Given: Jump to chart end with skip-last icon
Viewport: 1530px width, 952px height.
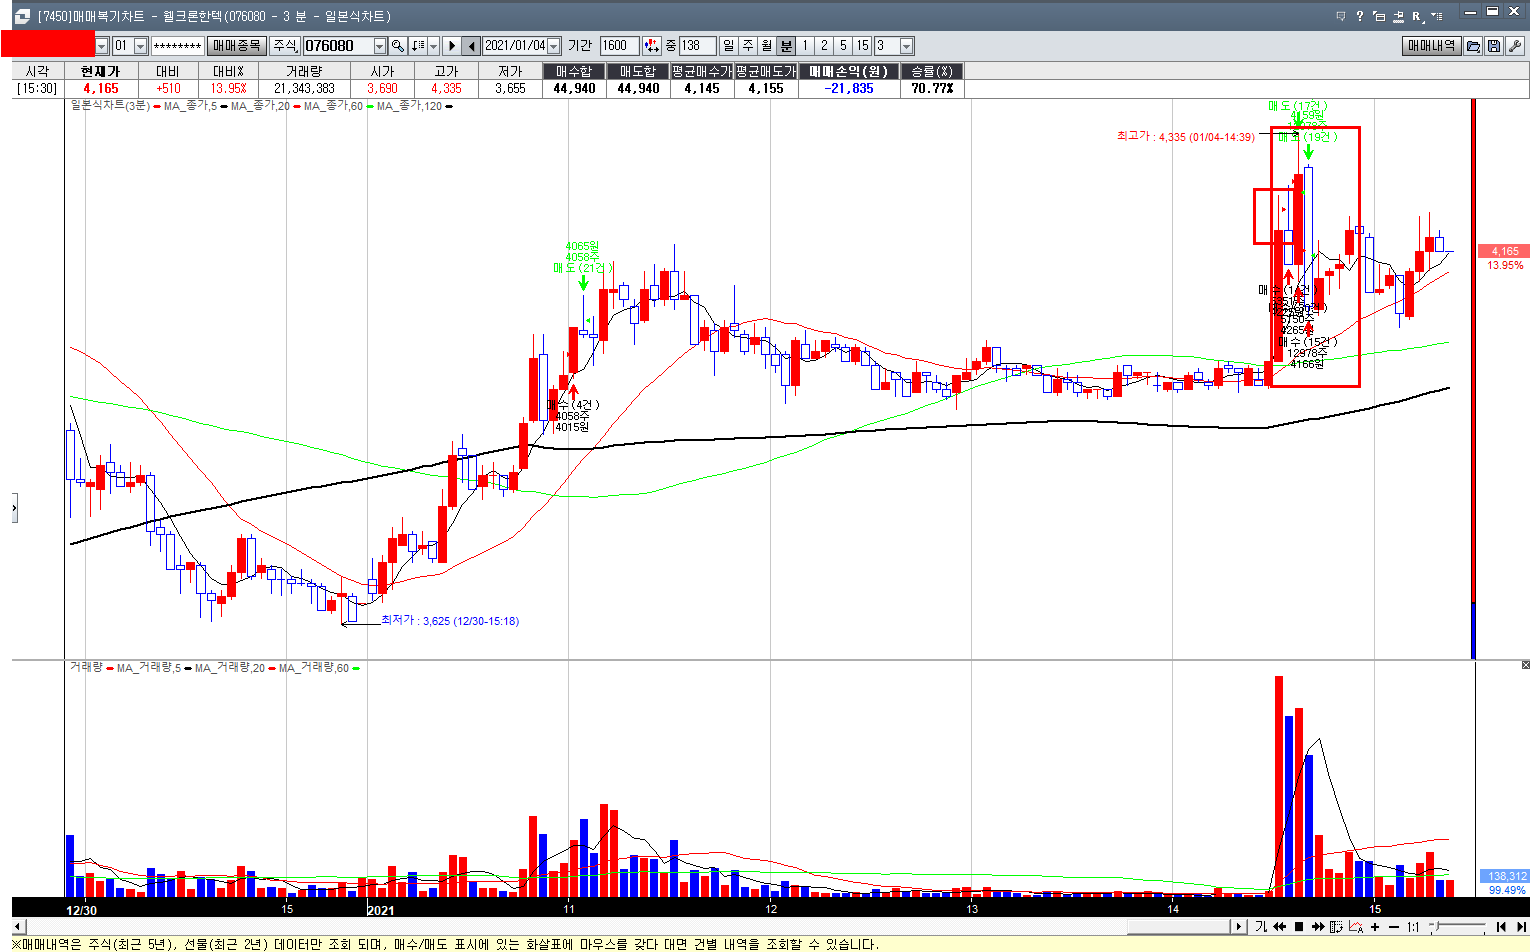Looking at the screenshot, I should coord(1521,927).
